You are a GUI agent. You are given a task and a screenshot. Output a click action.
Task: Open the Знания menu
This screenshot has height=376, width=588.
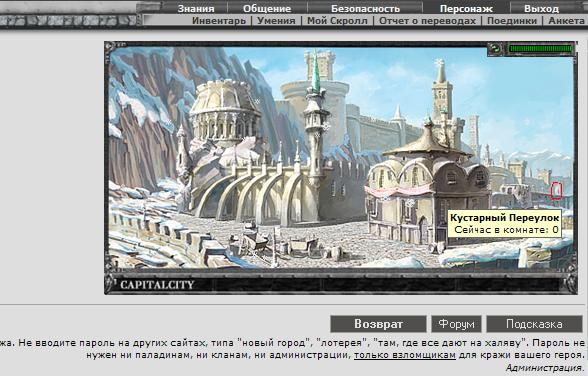coord(196,8)
